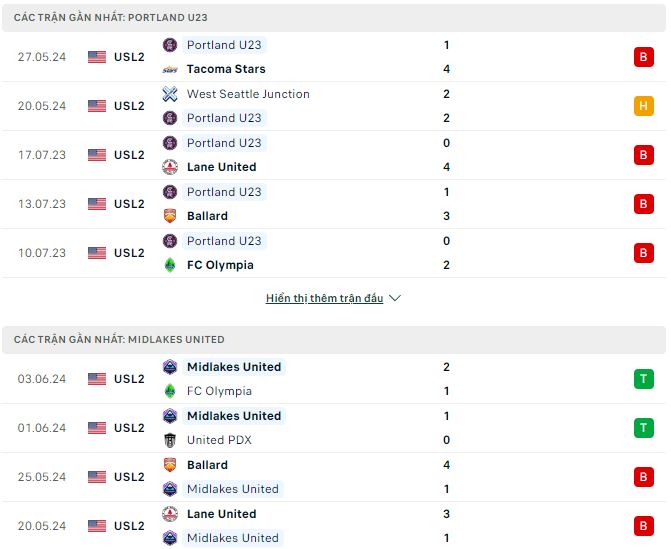
Task: Open Tacoma Stars team name link
Action: click(x=226, y=69)
